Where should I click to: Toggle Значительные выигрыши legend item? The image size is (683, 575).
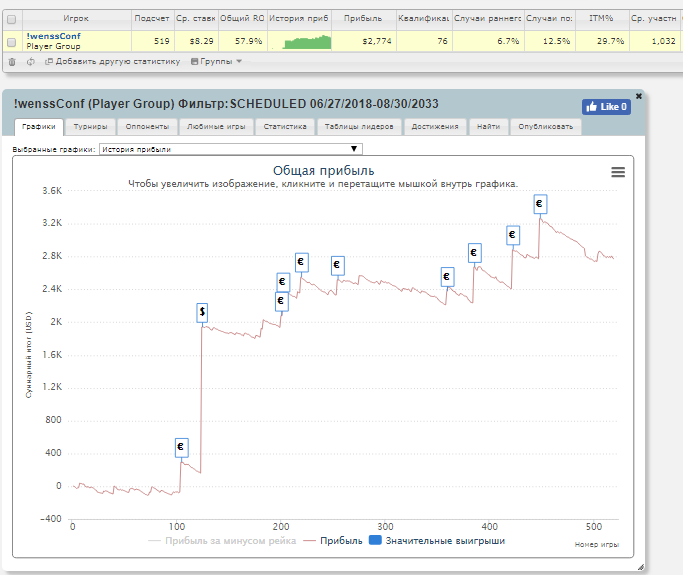(x=437, y=541)
